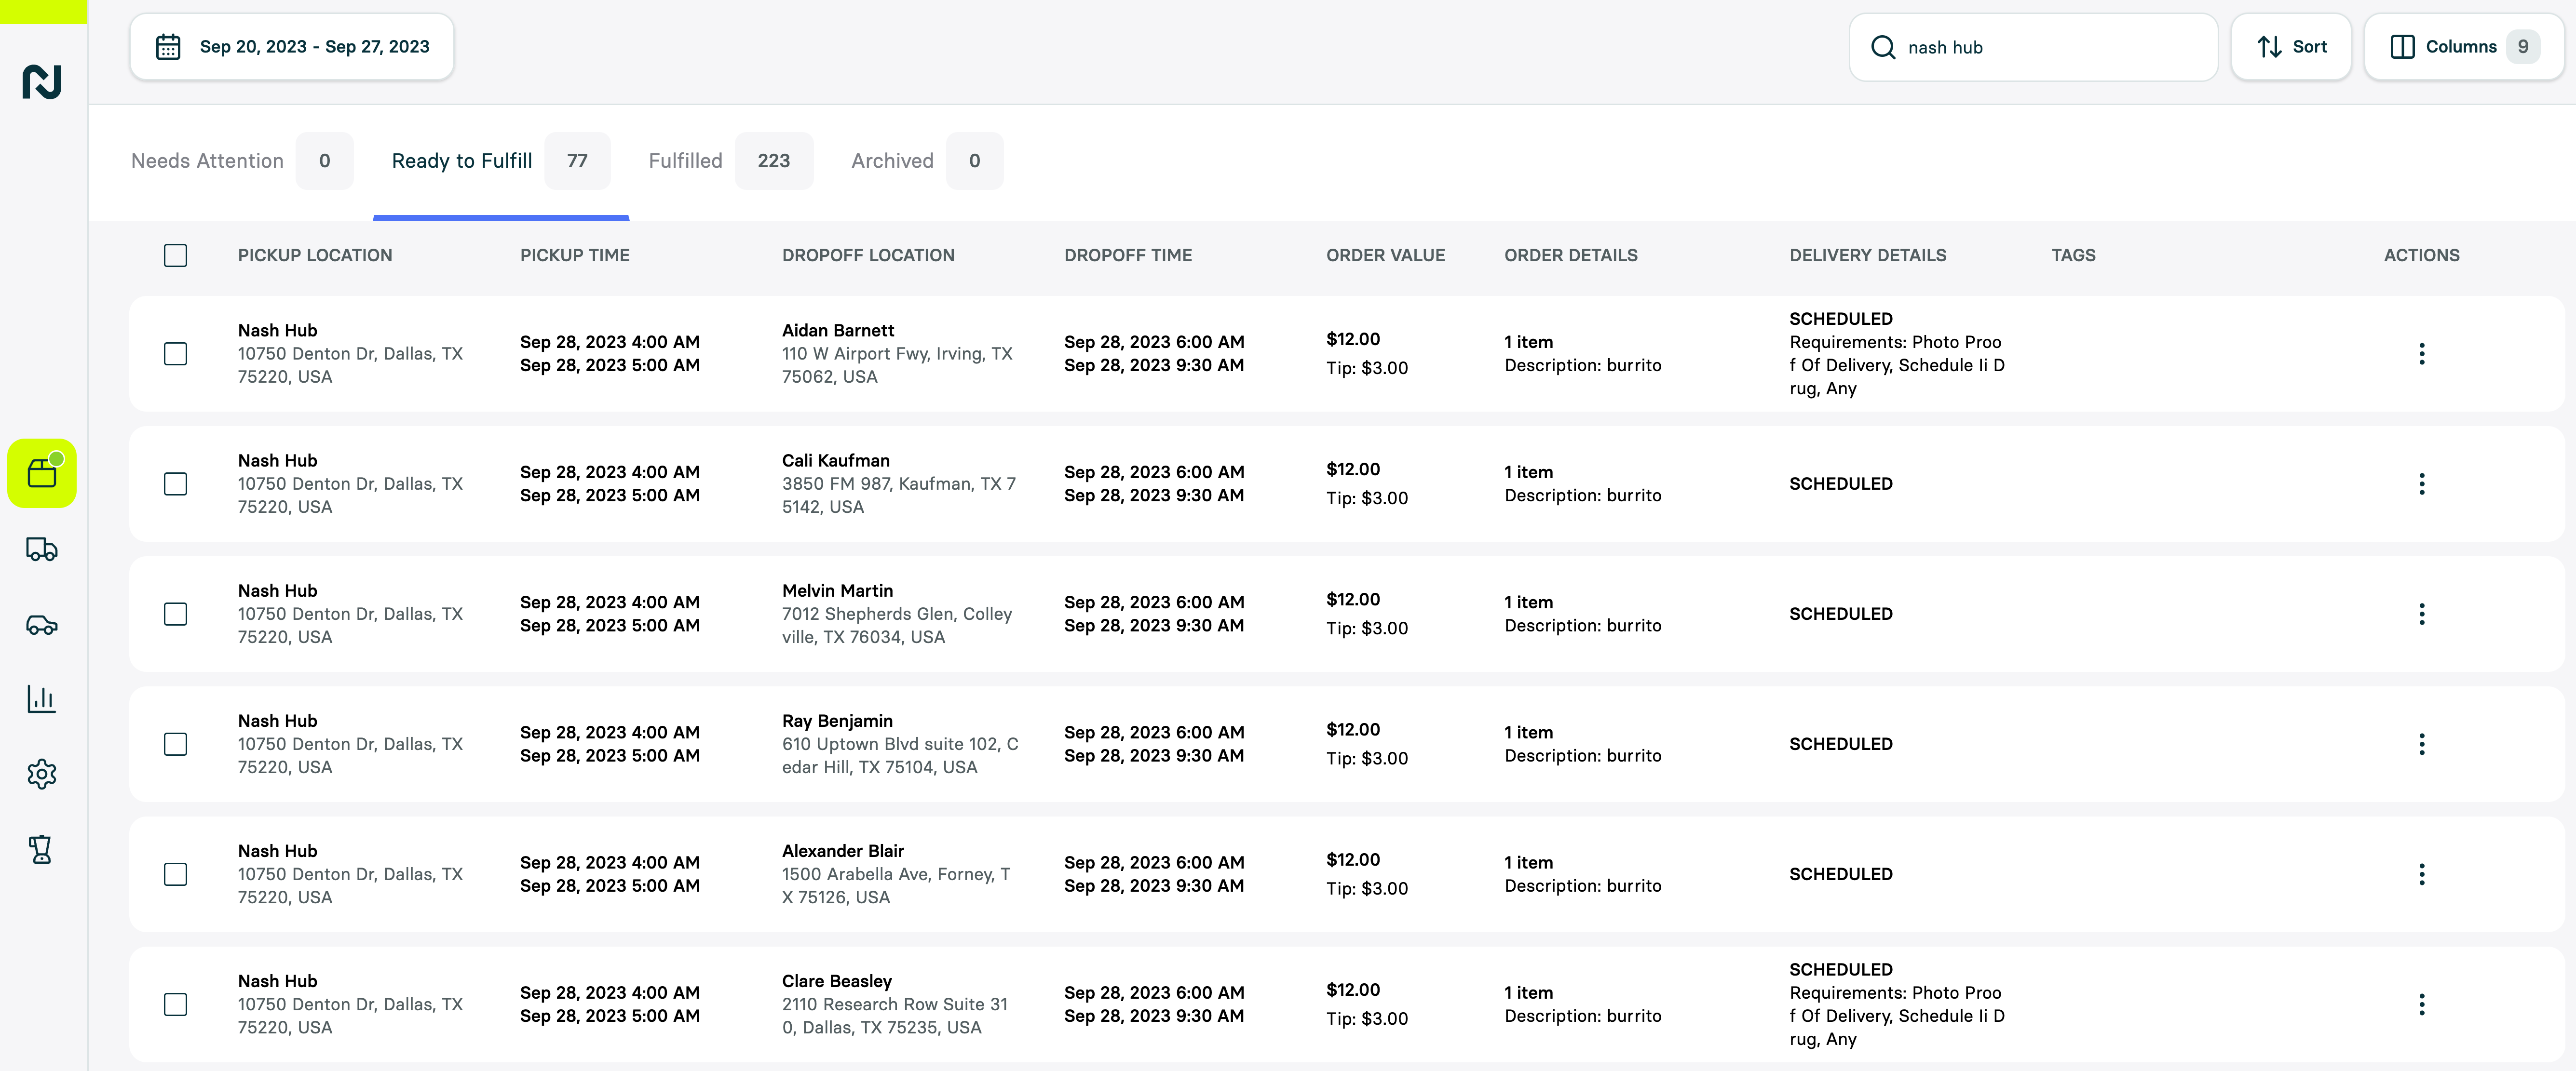This screenshot has width=2576, height=1071.
Task: Click the Dropoff Time column header
Action: tap(1128, 255)
